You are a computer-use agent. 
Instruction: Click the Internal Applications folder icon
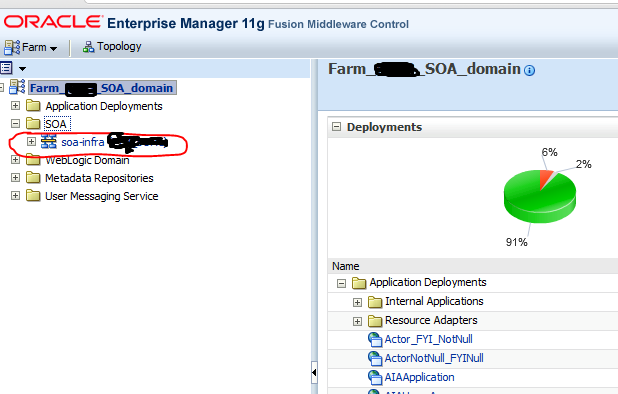click(375, 302)
